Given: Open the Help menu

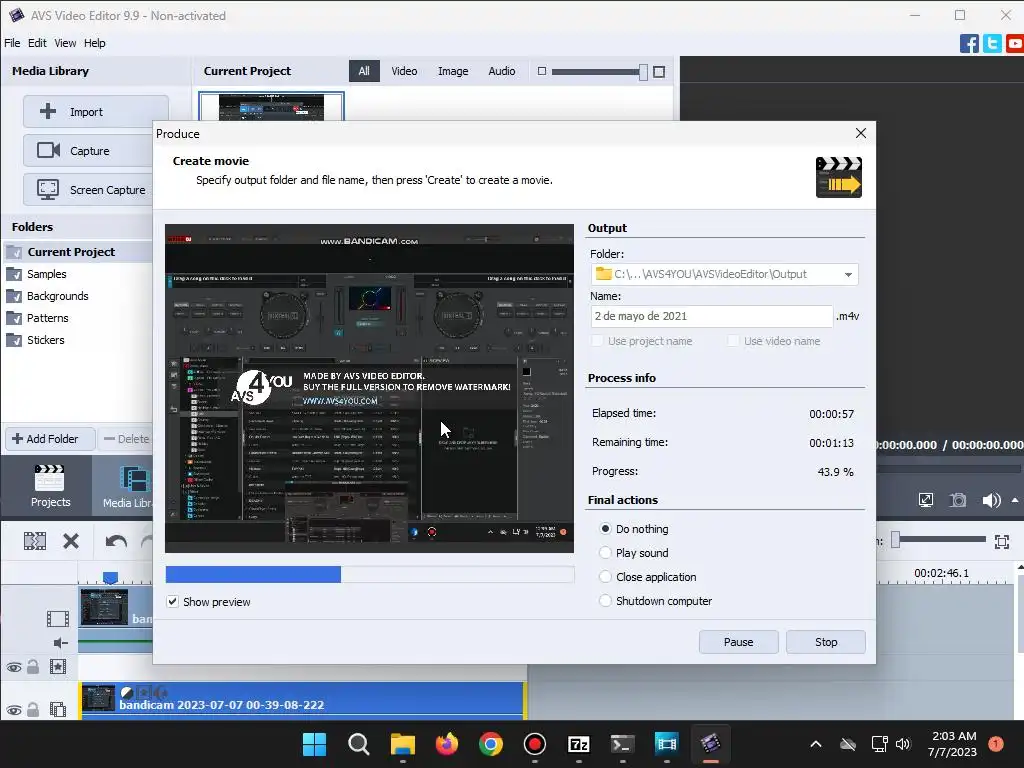Looking at the screenshot, I should 95,43.
